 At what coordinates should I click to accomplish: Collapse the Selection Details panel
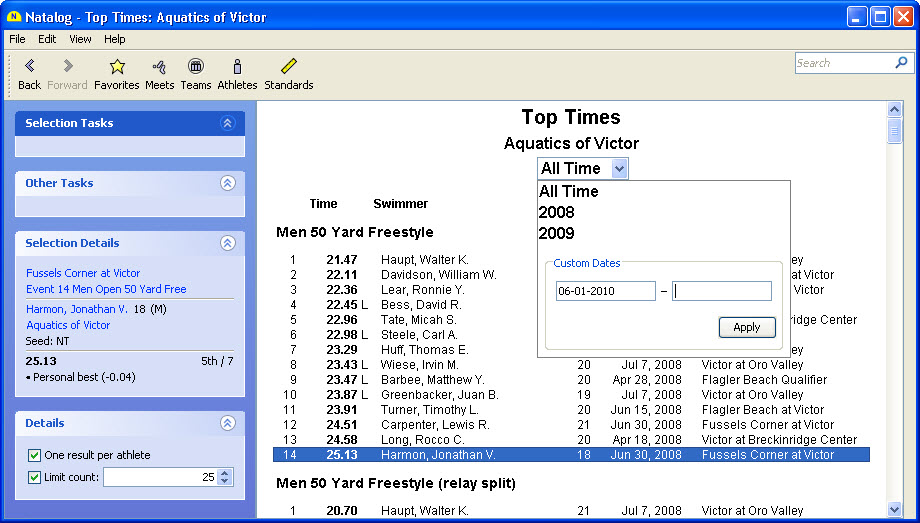click(227, 243)
